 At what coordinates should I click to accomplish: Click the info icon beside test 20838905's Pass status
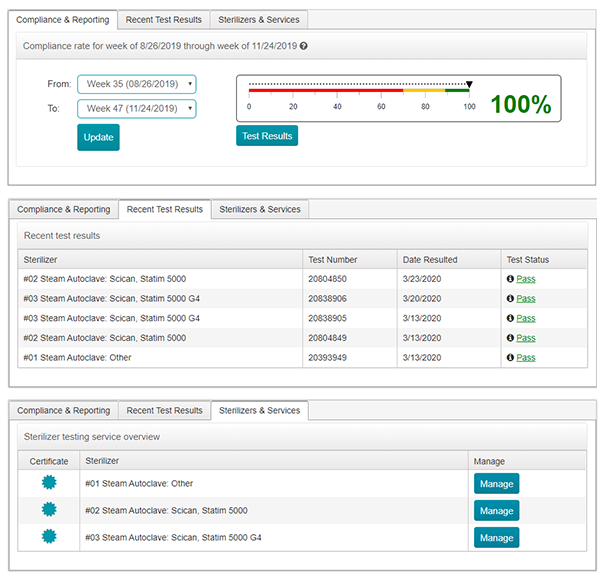(510, 318)
